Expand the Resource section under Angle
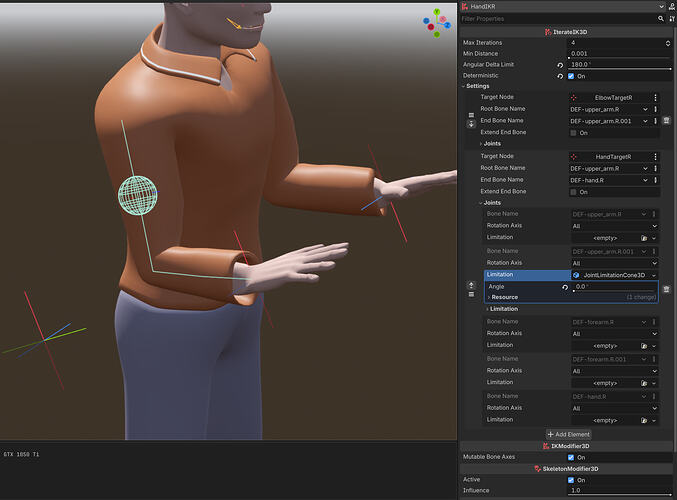Viewport: 677px width, 500px height. coord(504,297)
